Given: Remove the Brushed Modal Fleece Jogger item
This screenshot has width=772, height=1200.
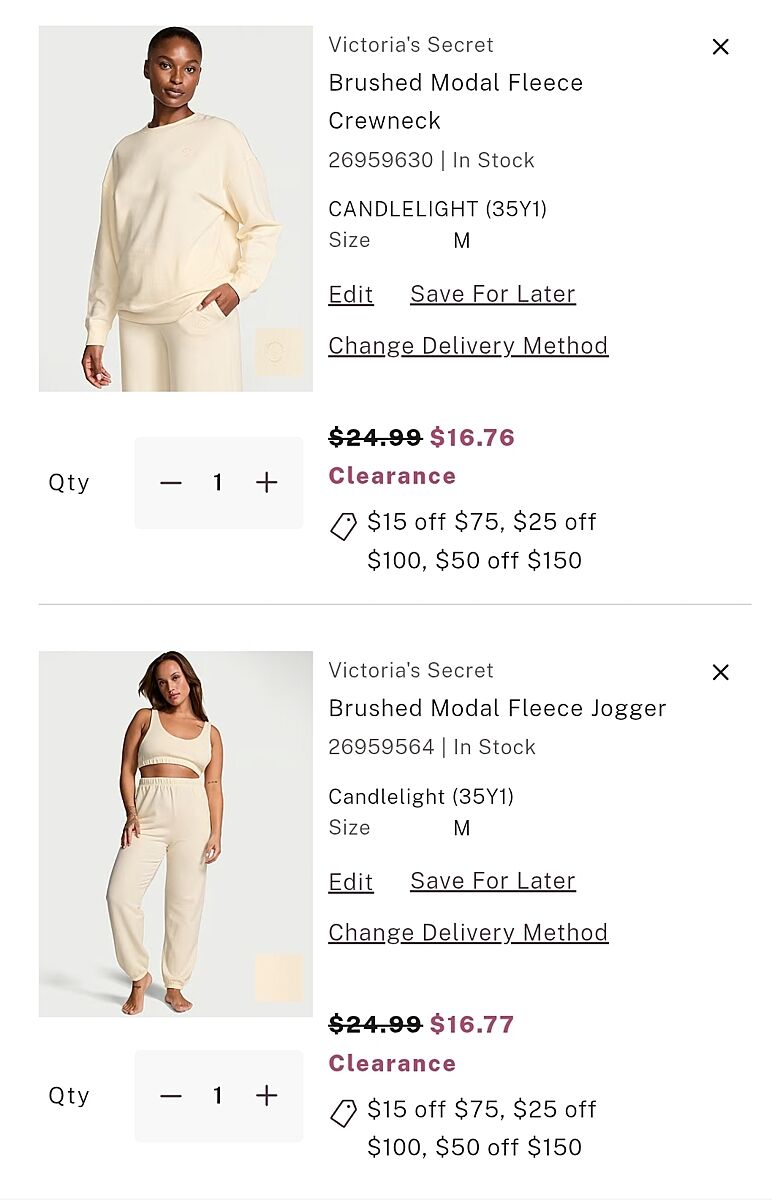Looking at the screenshot, I should pos(720,673).
